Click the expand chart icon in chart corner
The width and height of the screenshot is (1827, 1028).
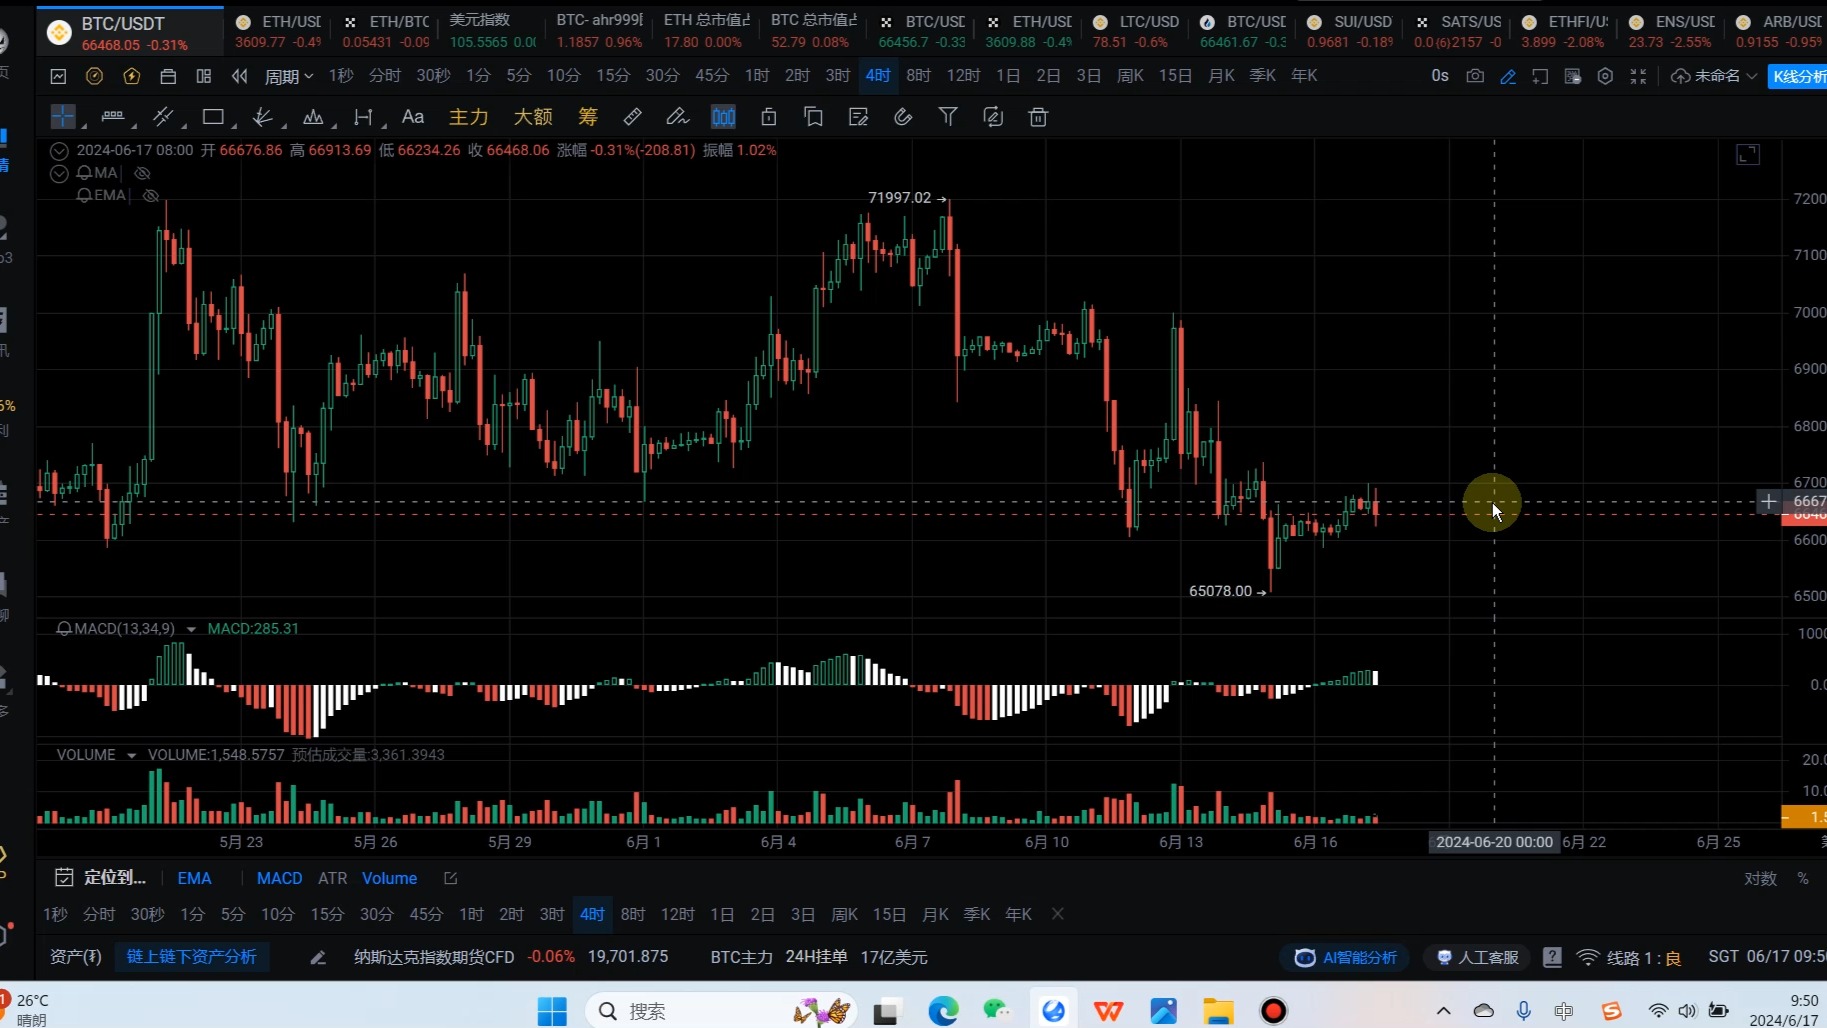pyautogui.click(x=1747, y=154)
